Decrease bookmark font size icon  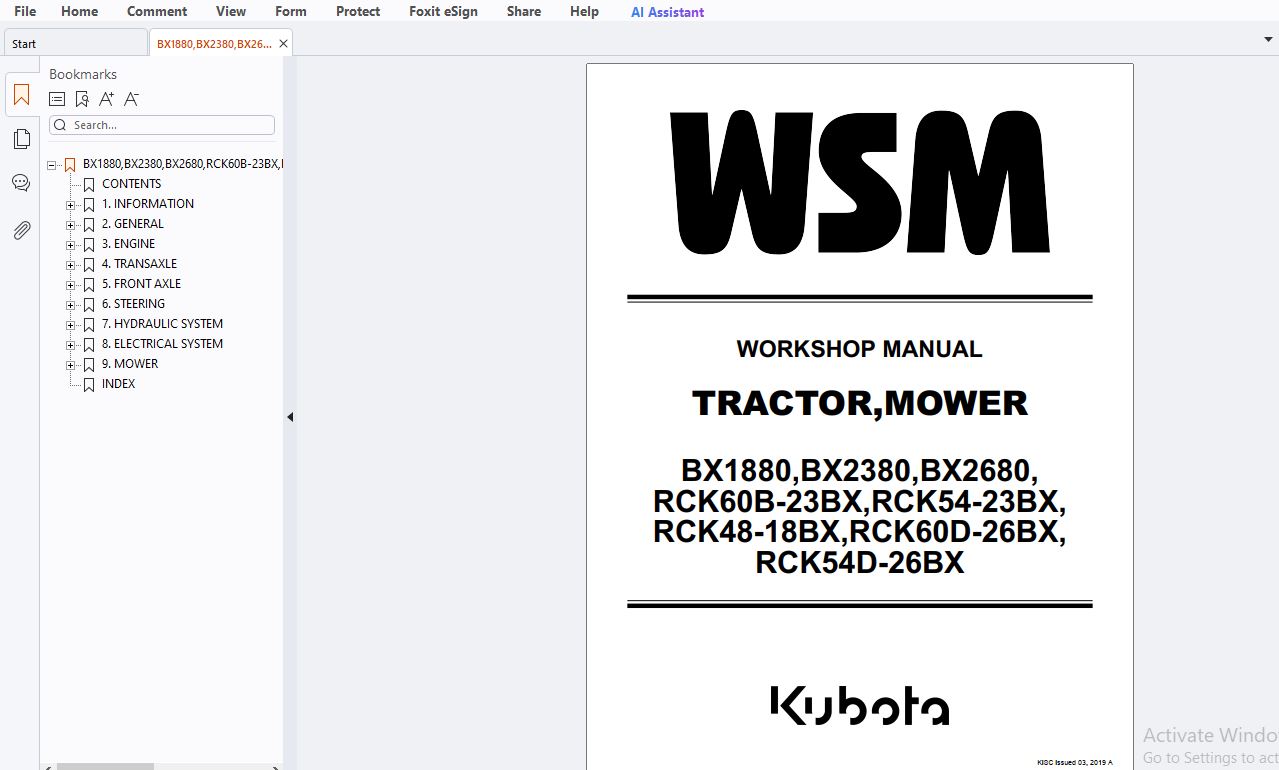tap(132, 99)
